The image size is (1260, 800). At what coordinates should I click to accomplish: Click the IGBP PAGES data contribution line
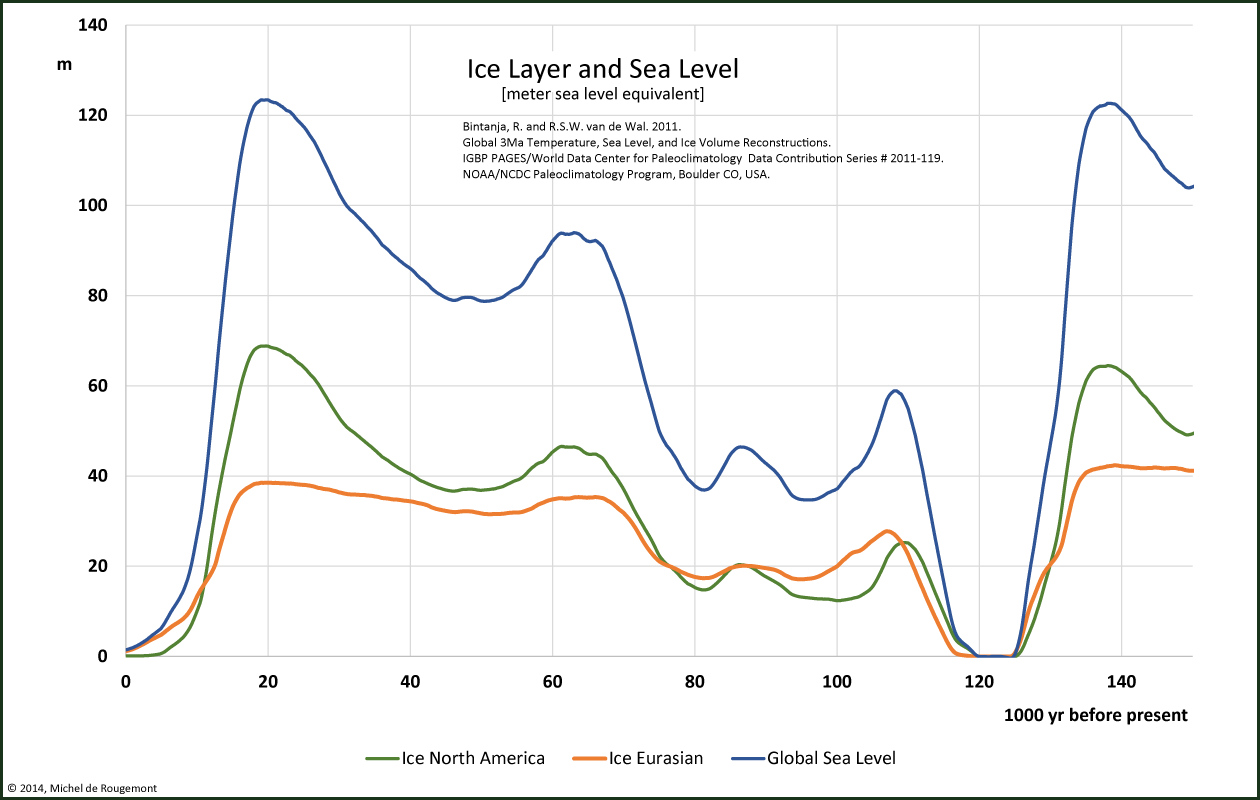[697, 159]
